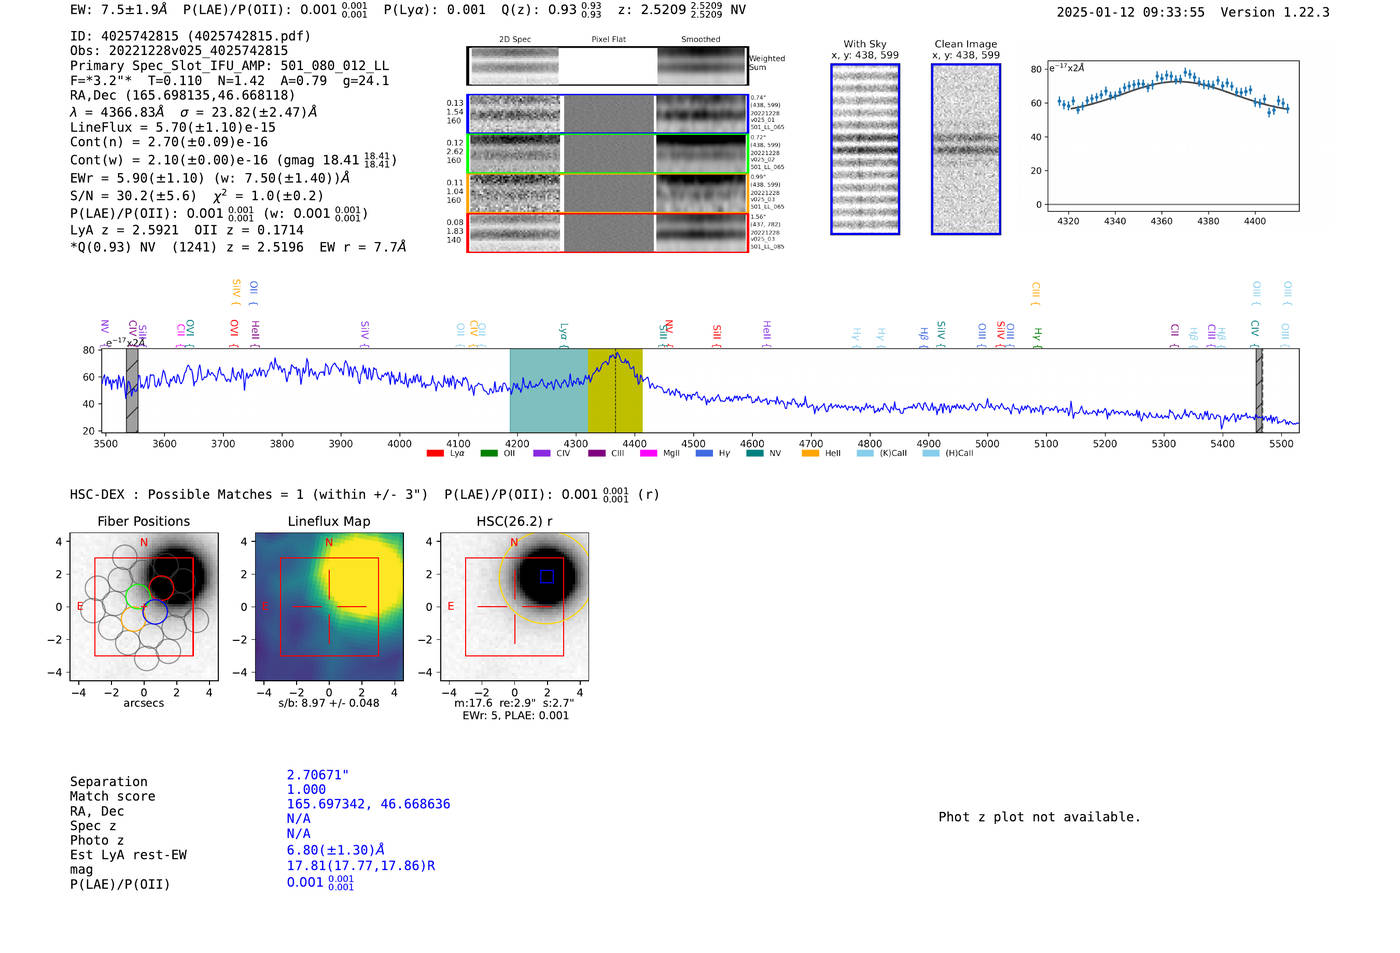Click the green fiber circle in Fiber Positions
This screenshot has height=953, width=1400.
[138, 597]
